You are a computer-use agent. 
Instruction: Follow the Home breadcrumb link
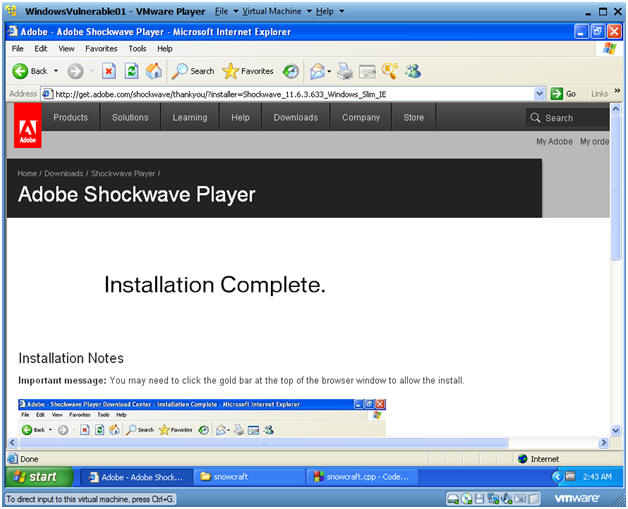pos(27,173)
